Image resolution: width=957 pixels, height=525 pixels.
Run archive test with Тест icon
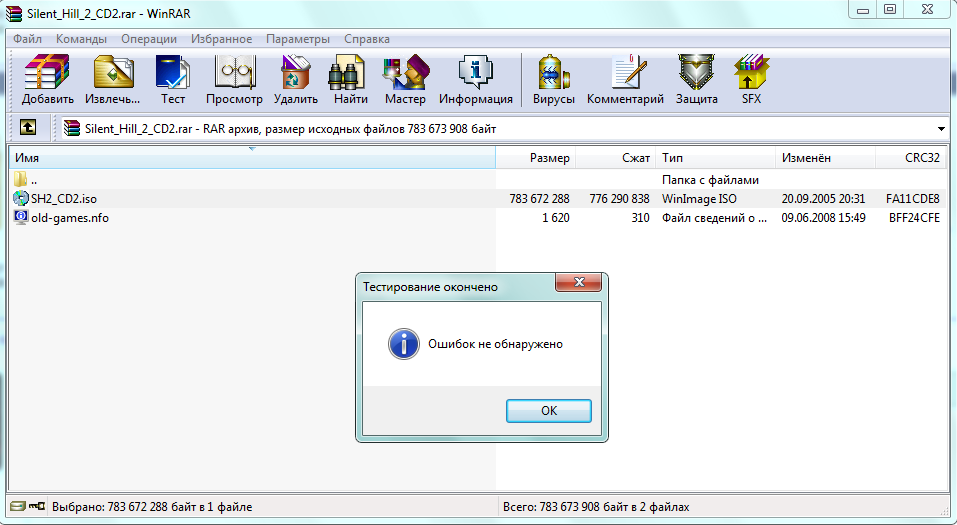(173, 72)
